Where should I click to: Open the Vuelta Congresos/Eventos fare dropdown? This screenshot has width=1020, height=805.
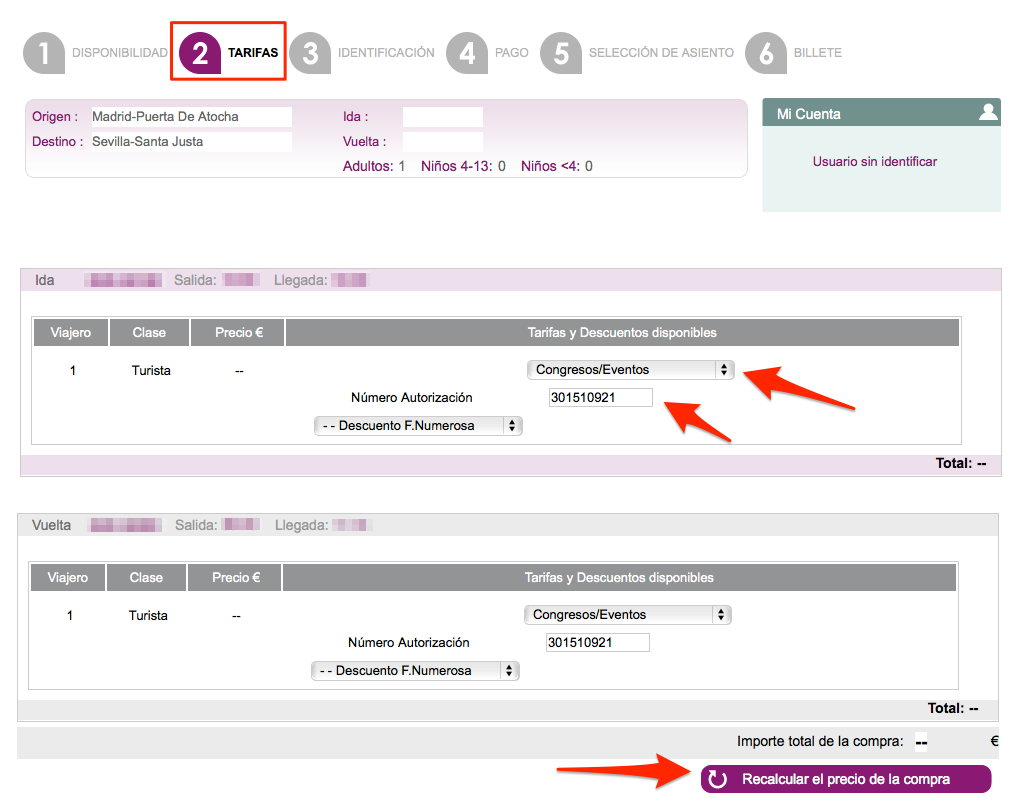coord(627,615)
